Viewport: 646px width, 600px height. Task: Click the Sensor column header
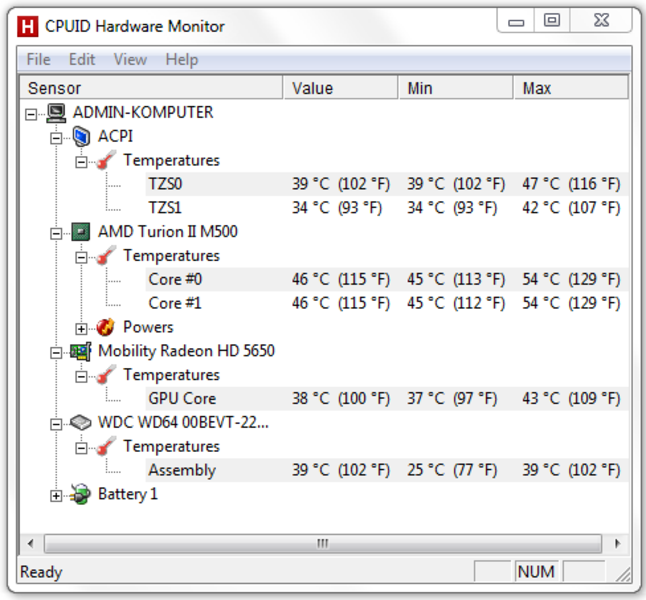pos(151,88)
